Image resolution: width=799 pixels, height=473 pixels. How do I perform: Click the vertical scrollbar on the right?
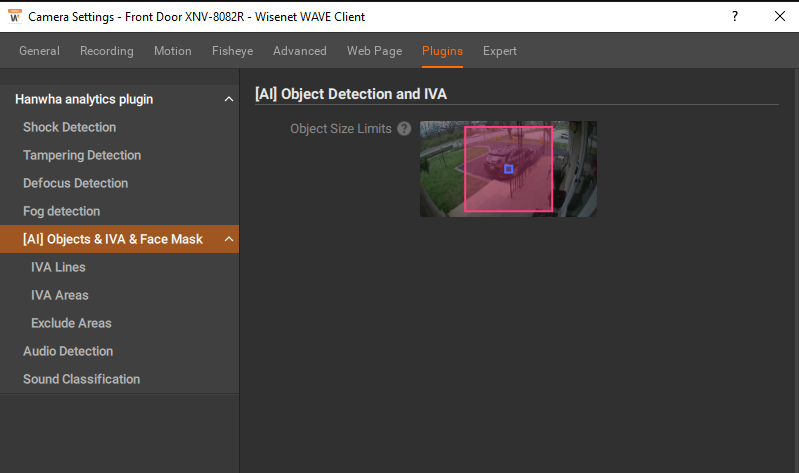tap(796, 271)
